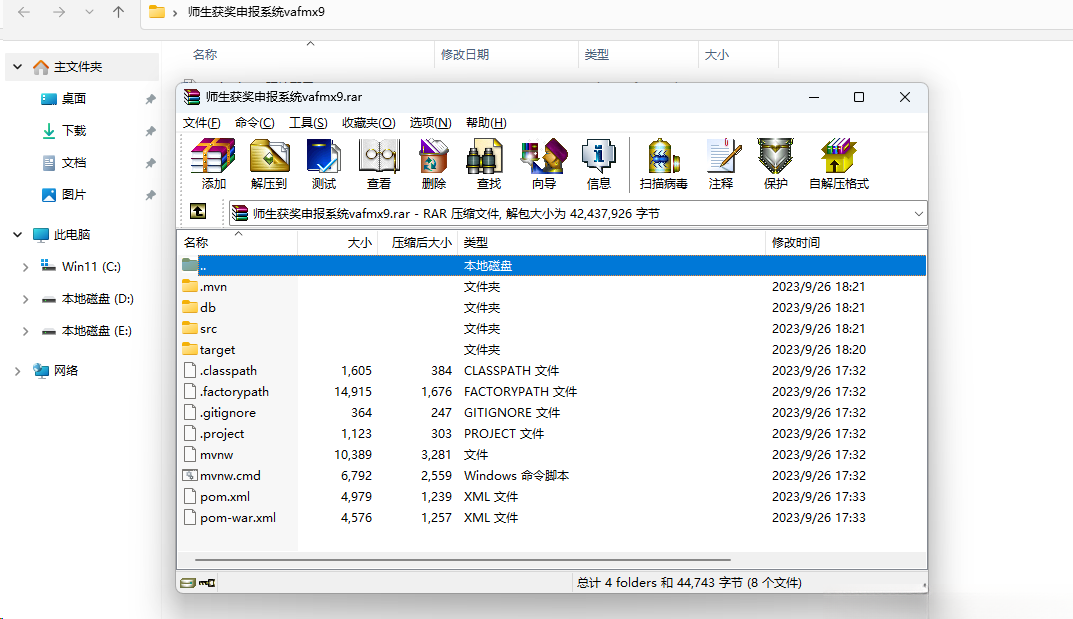This screenshot has width=1073, height=619.
Task: Click the WinRAR horizontal scrollbar
Action: click(463, 559)
